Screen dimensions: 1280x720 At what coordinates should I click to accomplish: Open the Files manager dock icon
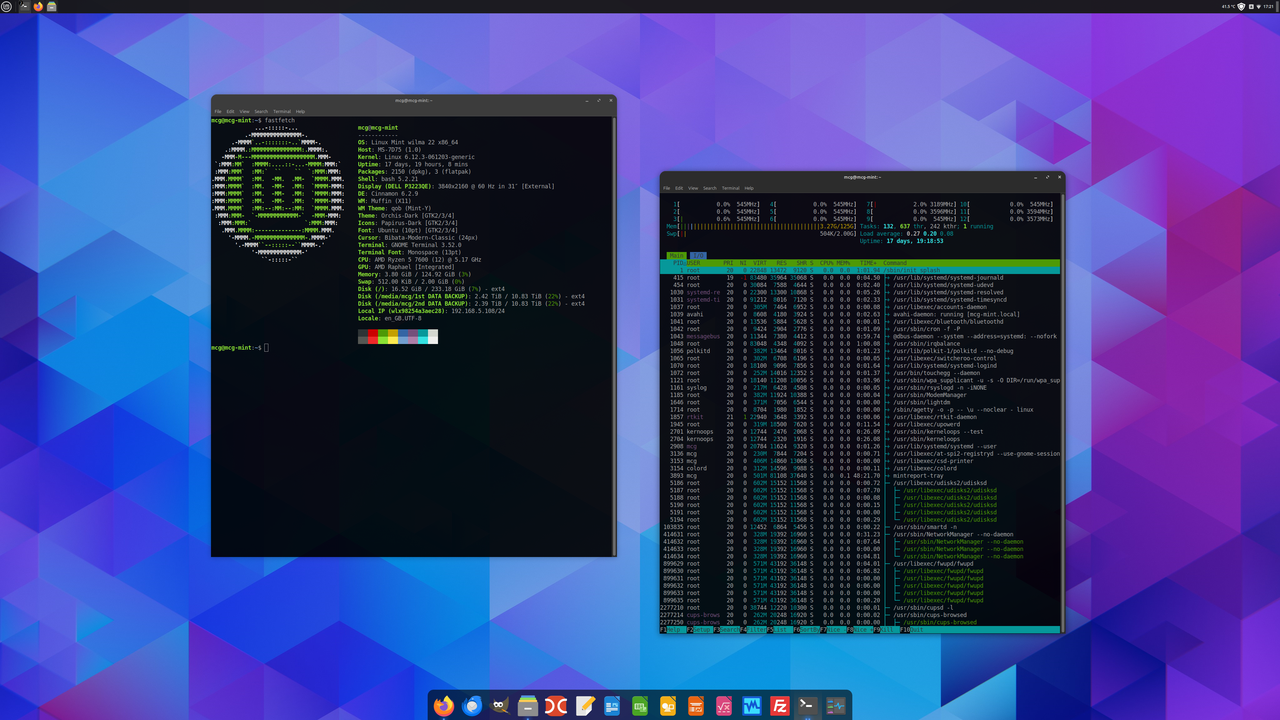point(528,706)
